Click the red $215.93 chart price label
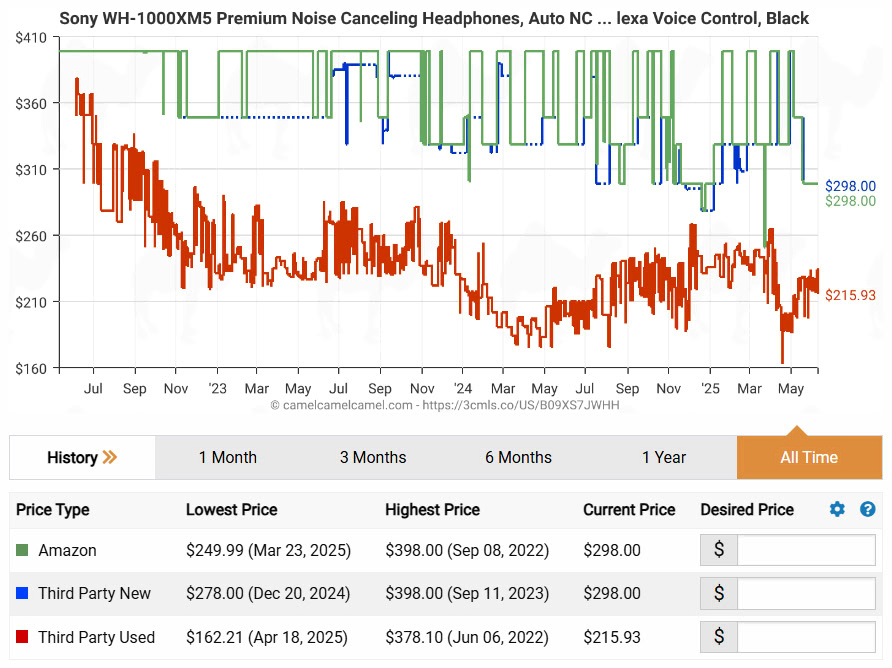The width and height of the screenshot is (892, 668). click(850, 295)
